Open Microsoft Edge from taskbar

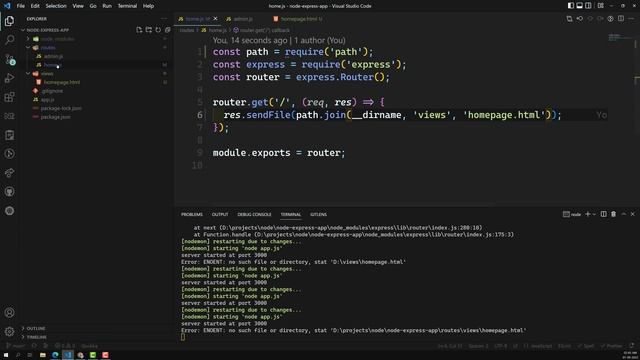click(55, 355)
